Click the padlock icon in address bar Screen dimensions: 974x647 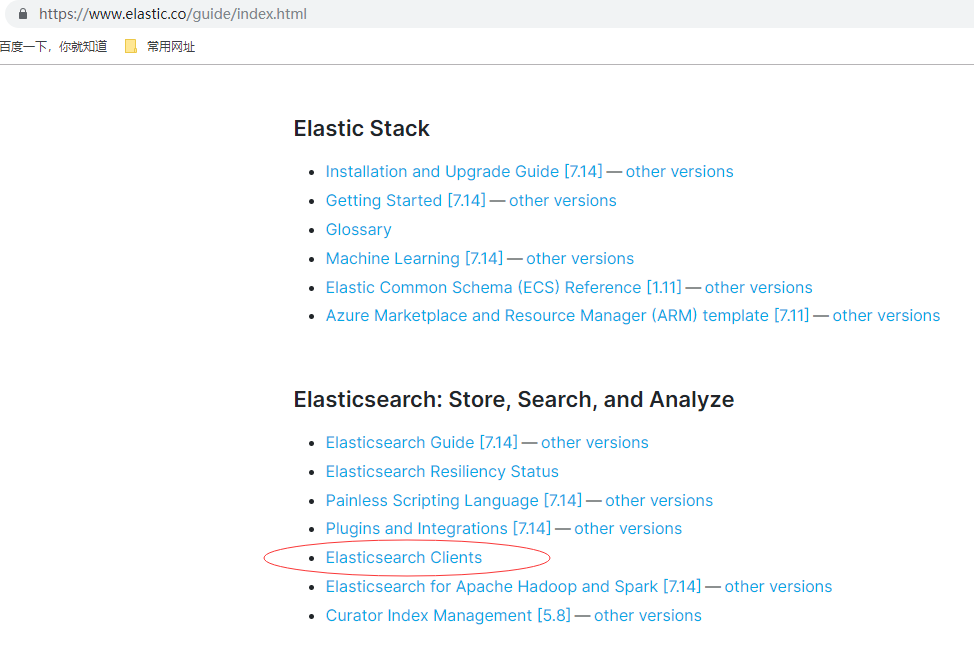tap(23, 14)
